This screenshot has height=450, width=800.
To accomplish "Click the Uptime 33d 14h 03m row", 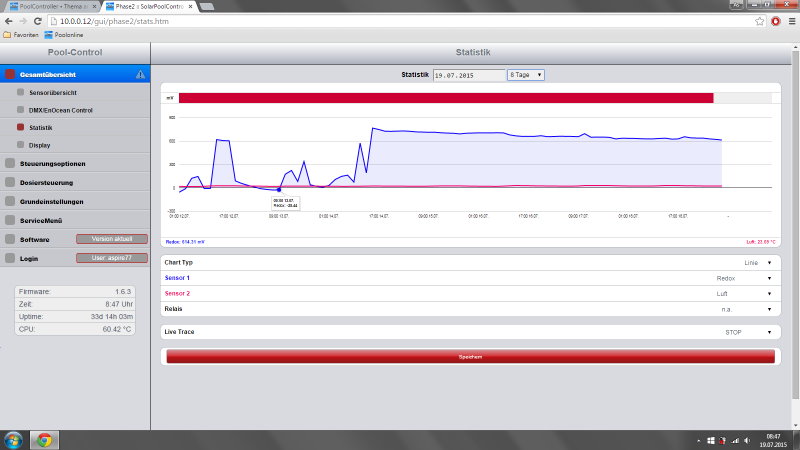I will pos(75,317).
